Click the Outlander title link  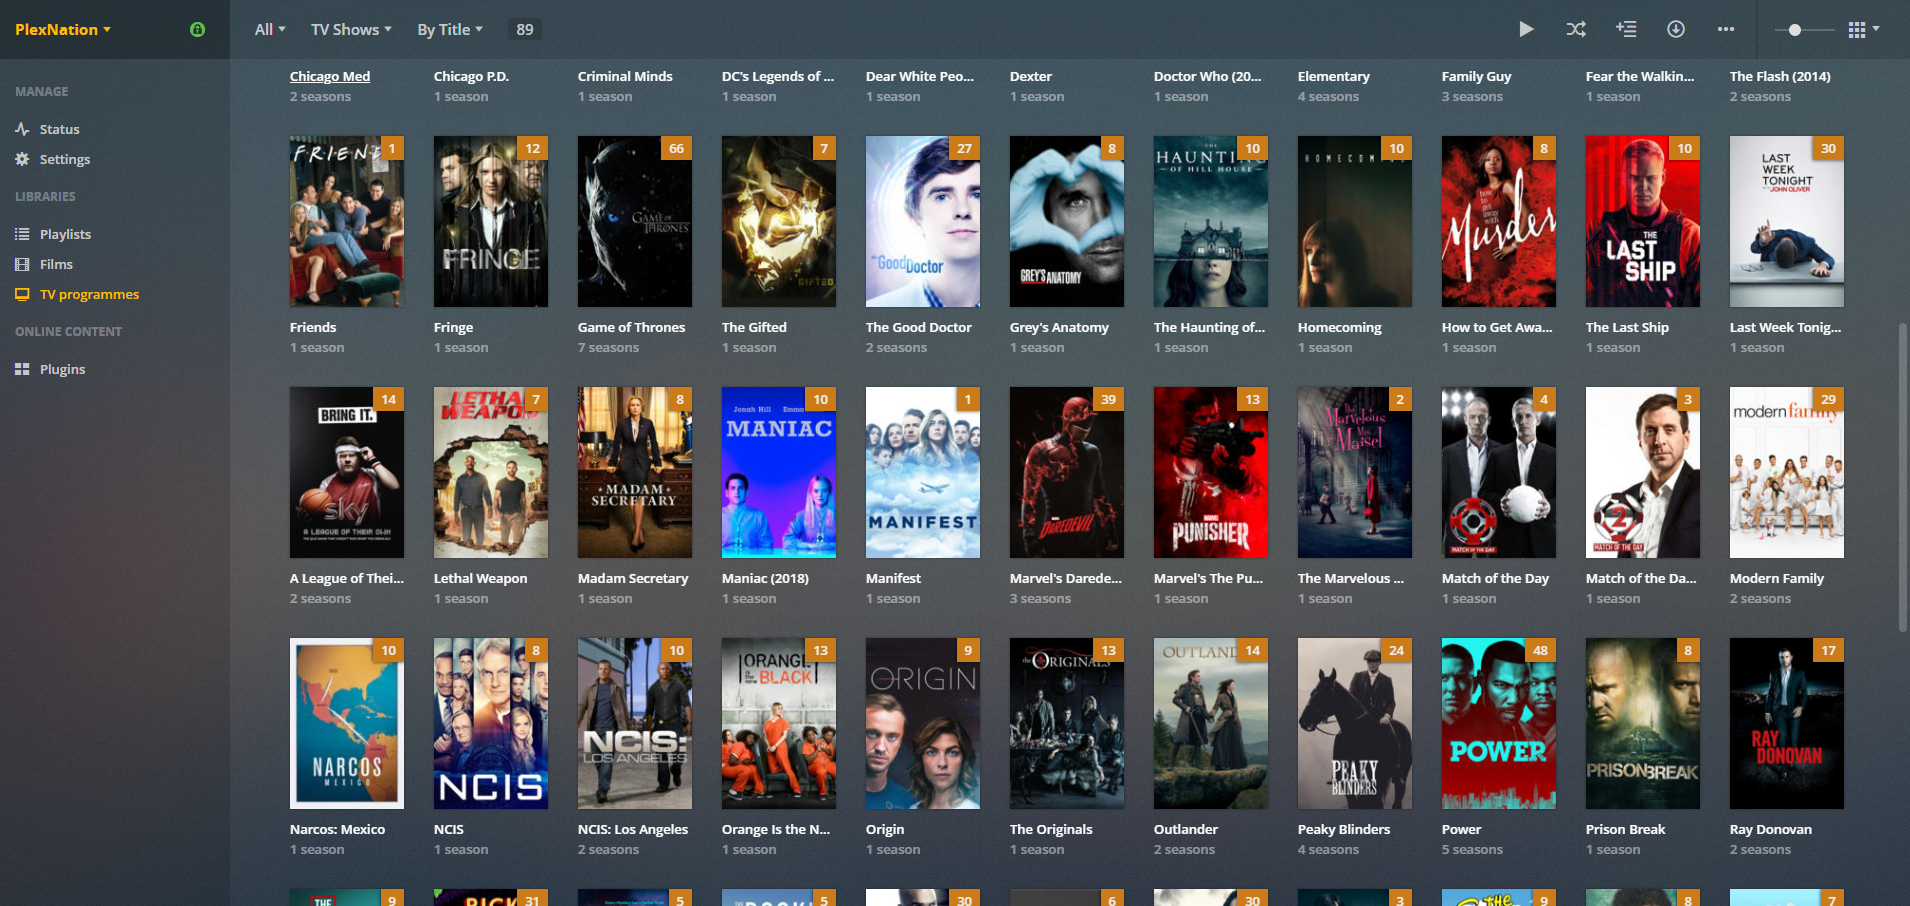pyautogui.click(x=1186, y=829)
